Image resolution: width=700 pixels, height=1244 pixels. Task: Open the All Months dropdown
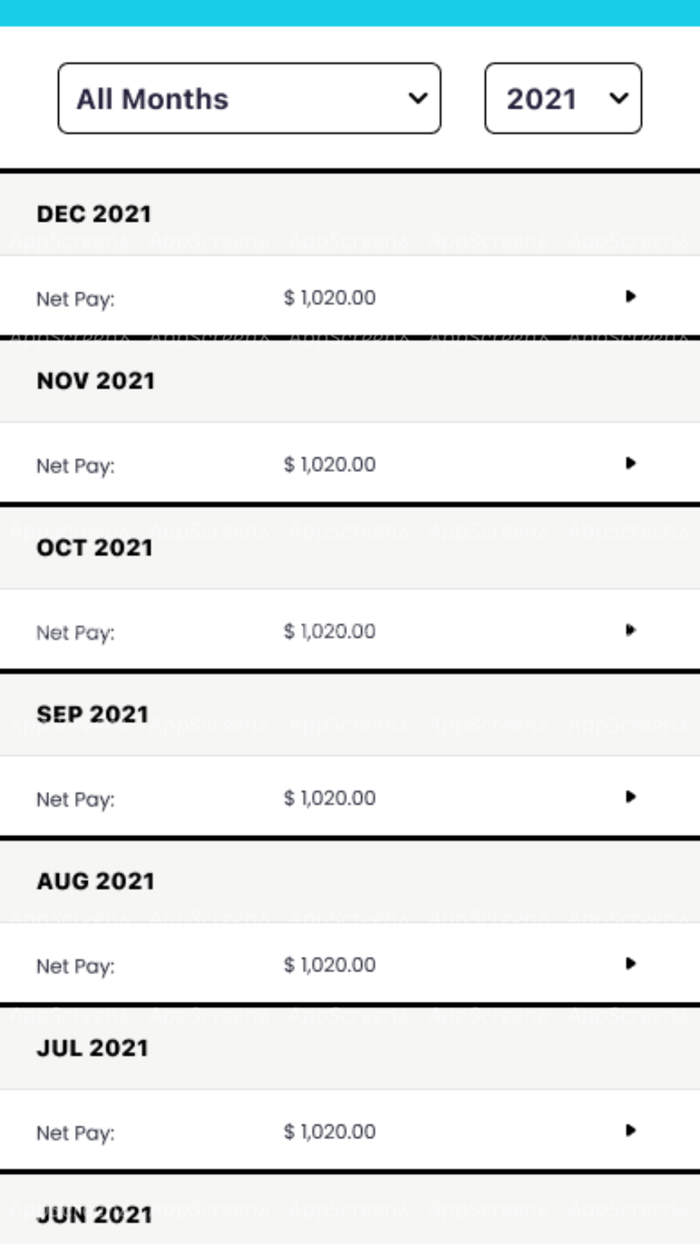coord(249,98)
